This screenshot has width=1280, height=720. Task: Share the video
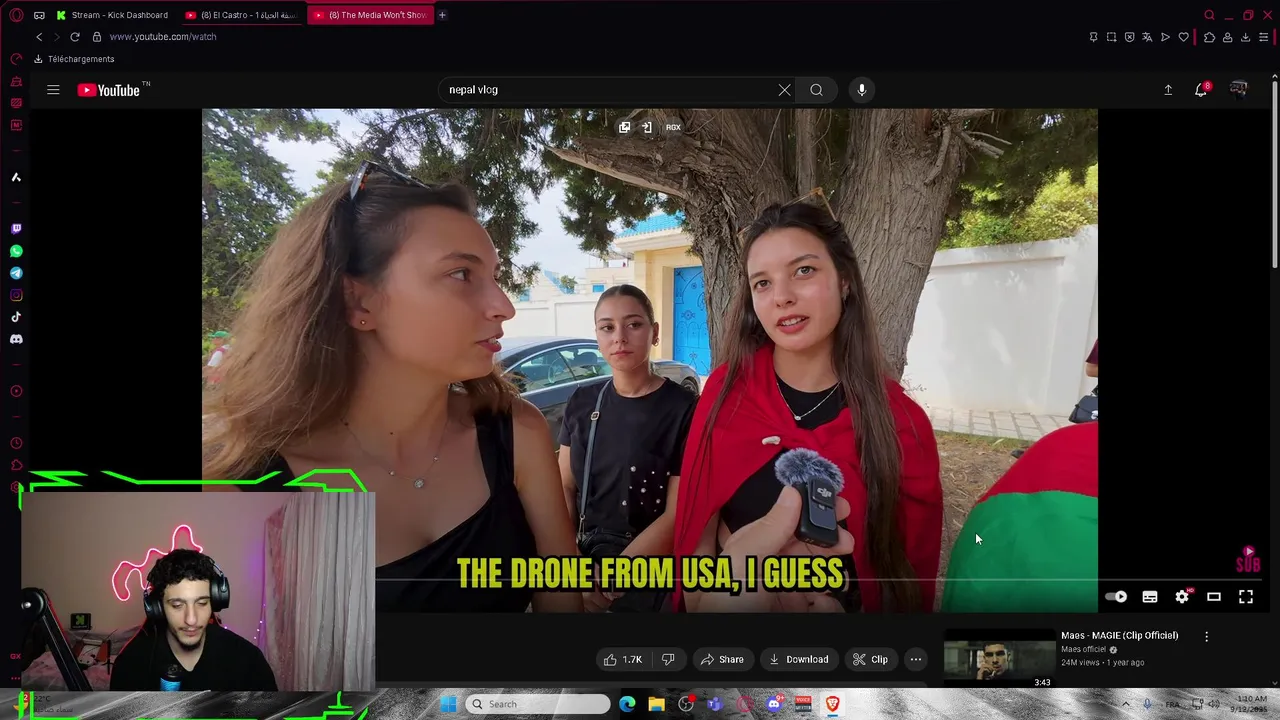pos(722,659)
